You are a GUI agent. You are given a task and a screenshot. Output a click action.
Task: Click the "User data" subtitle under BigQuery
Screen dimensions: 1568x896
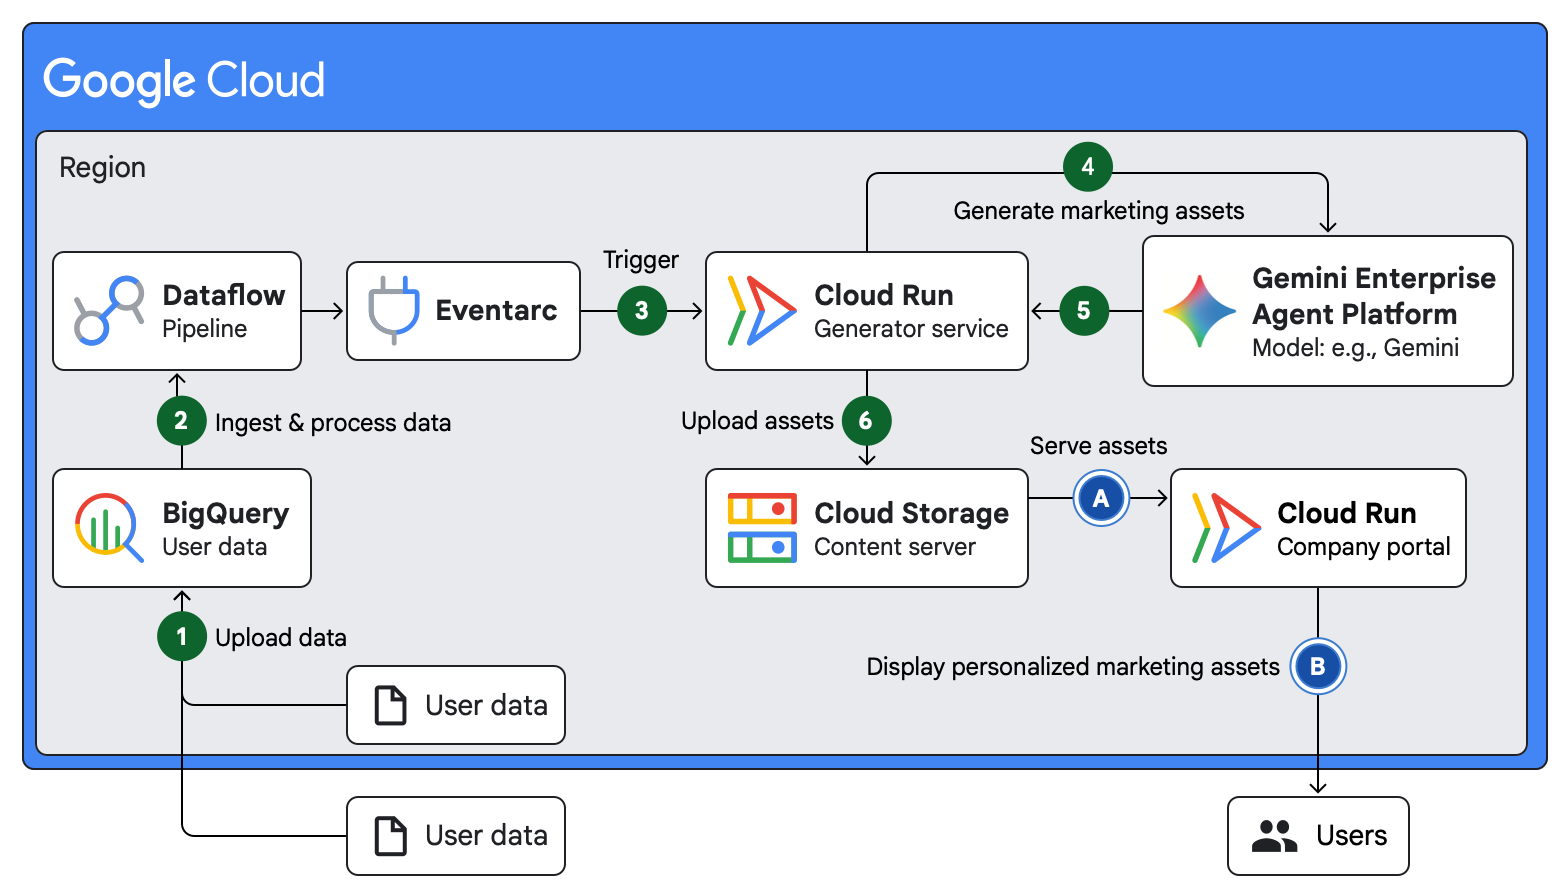pyautogui.click(x=215, y=547)
